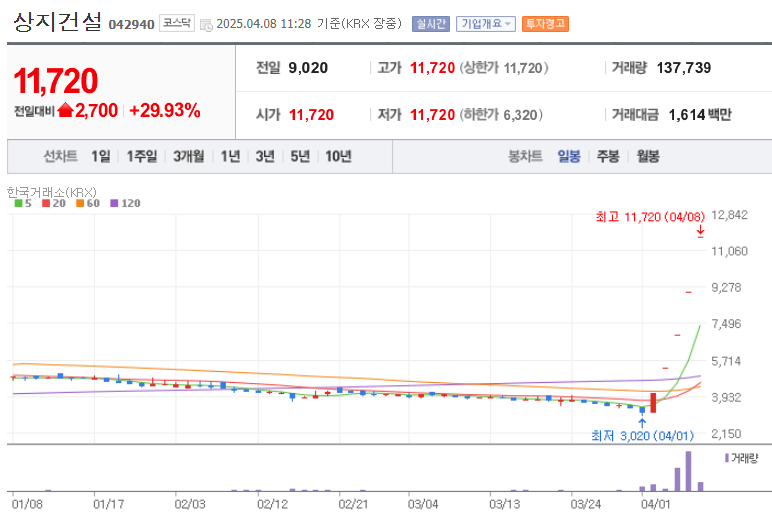Click the 봉차트 section label
772x526 pixels.
click(525, 157)
